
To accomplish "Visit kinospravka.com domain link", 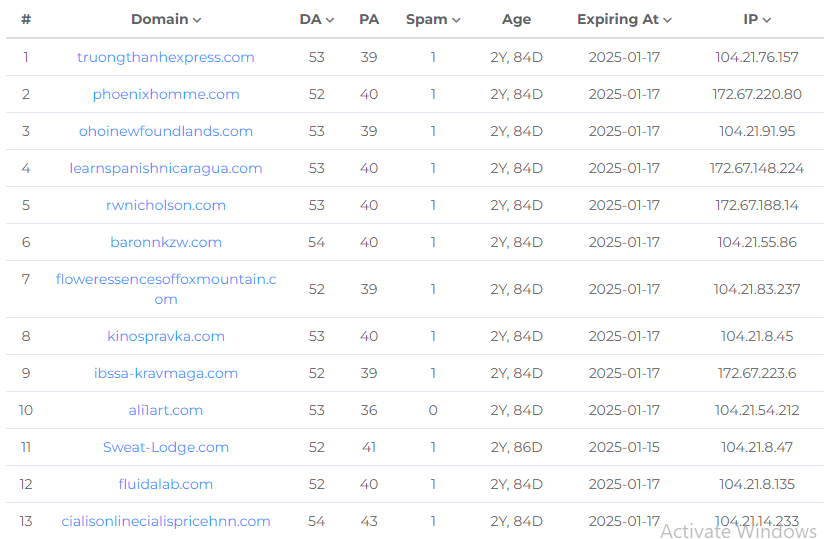I will pos(166,336).
